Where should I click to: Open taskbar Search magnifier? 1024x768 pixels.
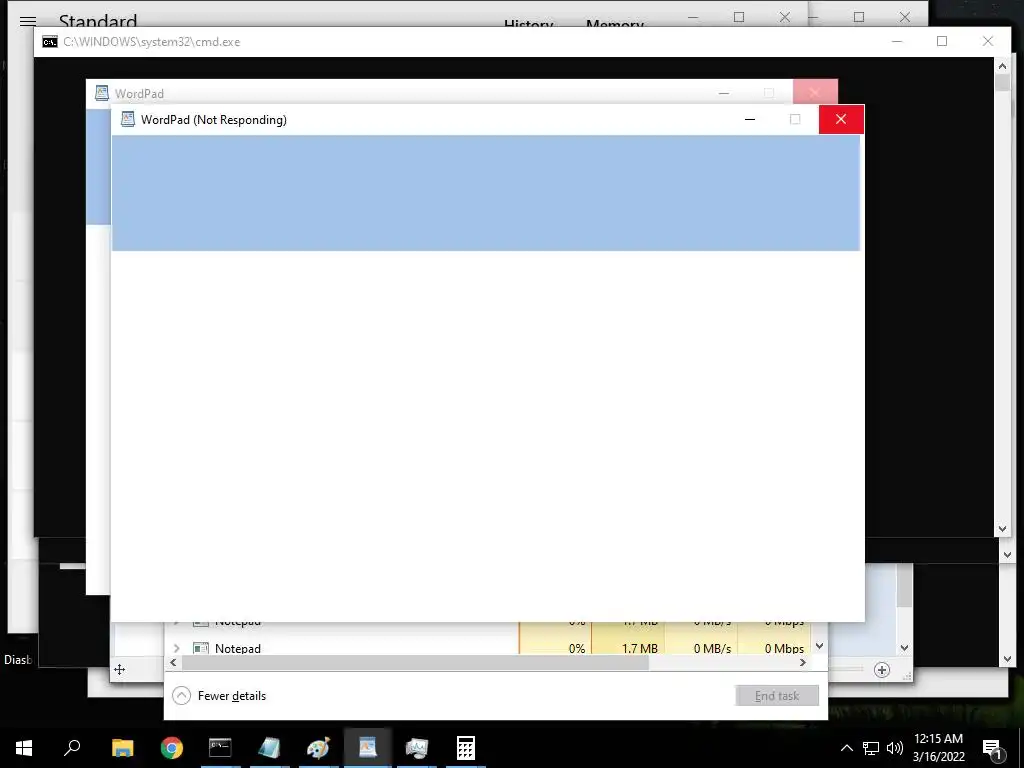pyautogui.click(x=72, y=748)
